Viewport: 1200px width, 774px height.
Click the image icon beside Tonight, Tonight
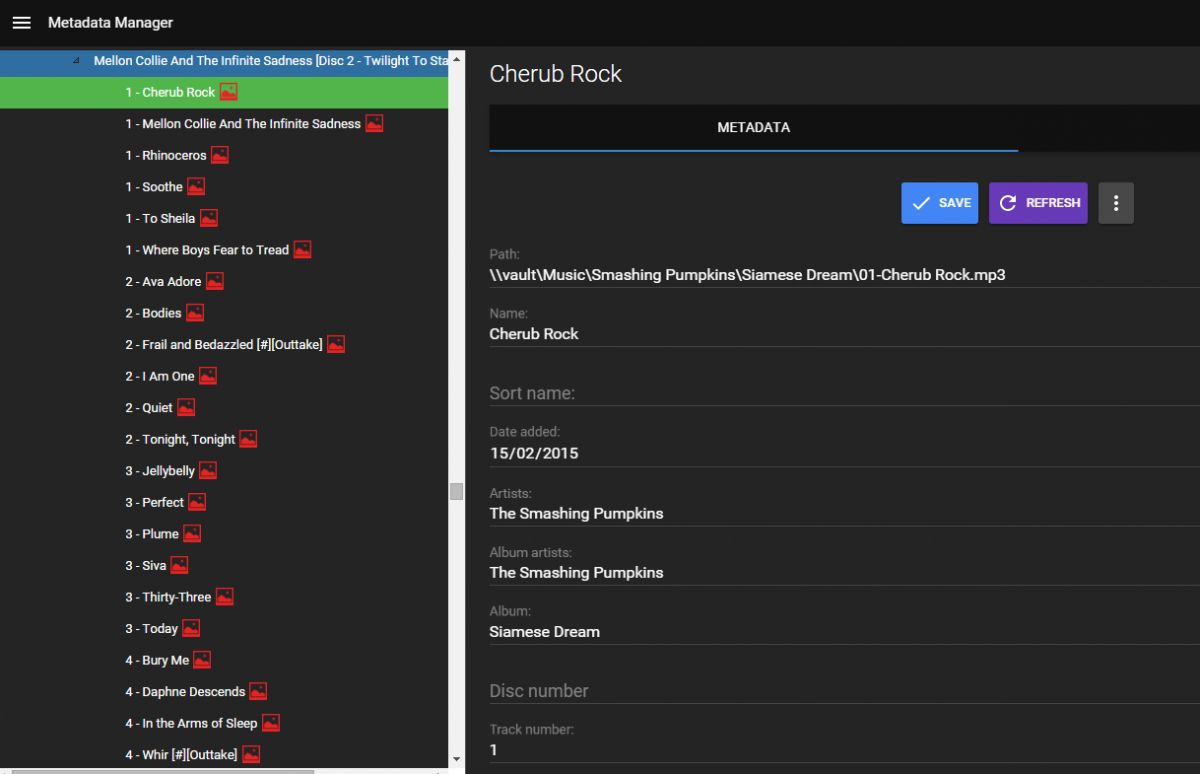(x=249, y=439)
